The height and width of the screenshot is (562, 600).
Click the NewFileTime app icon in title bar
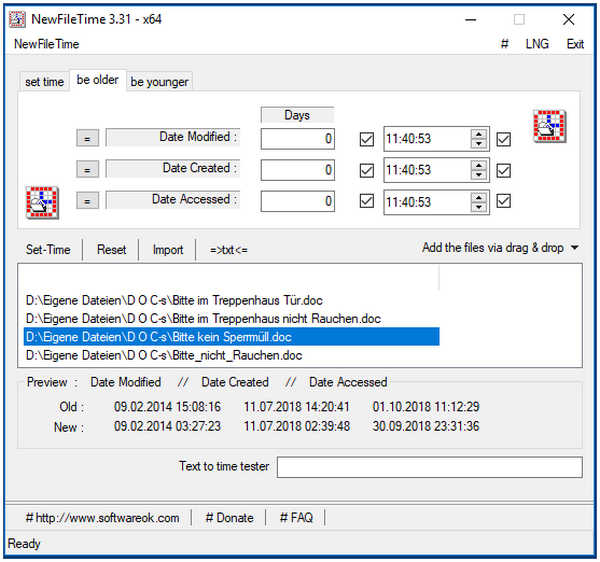pyautogui.click(x=17, y=19)
